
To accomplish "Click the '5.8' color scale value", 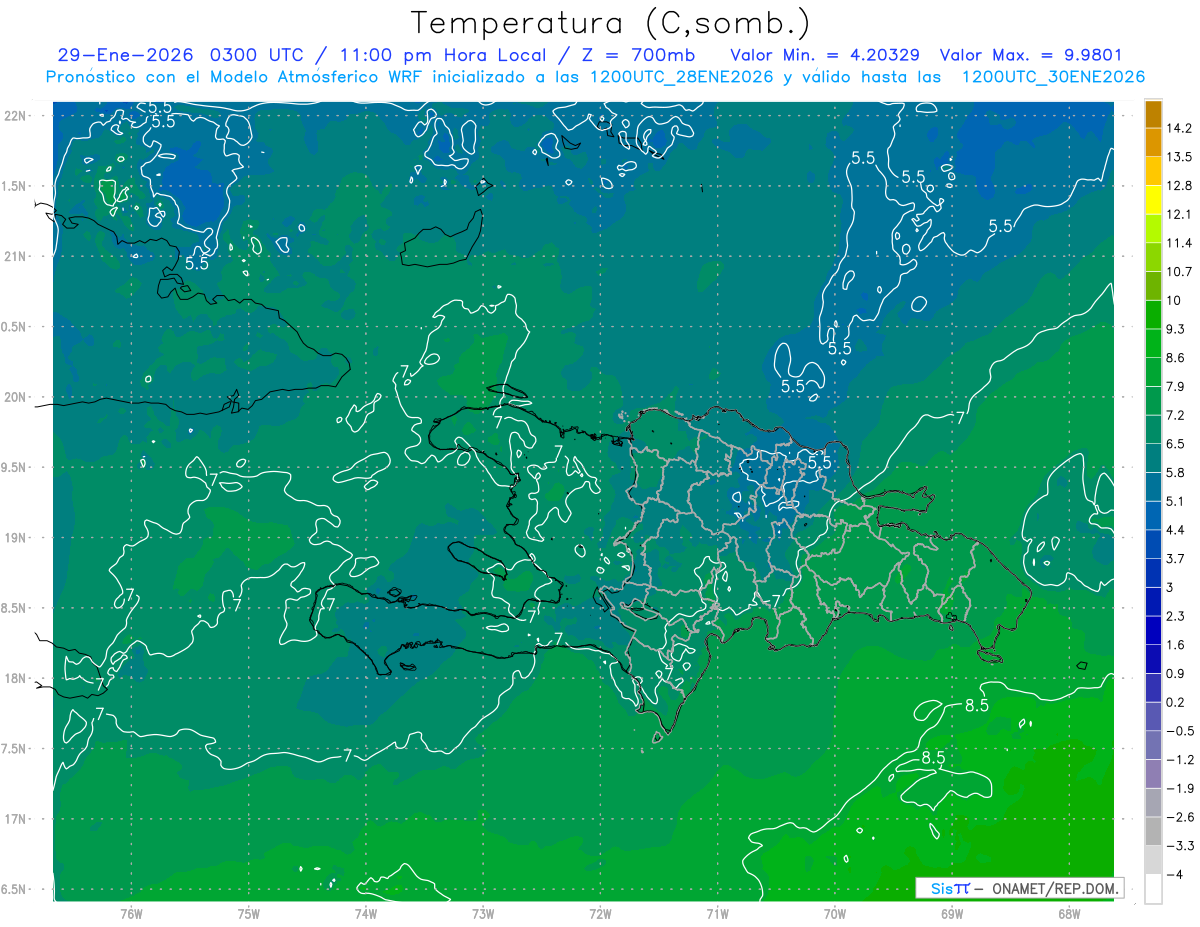I will point(1176,473).
